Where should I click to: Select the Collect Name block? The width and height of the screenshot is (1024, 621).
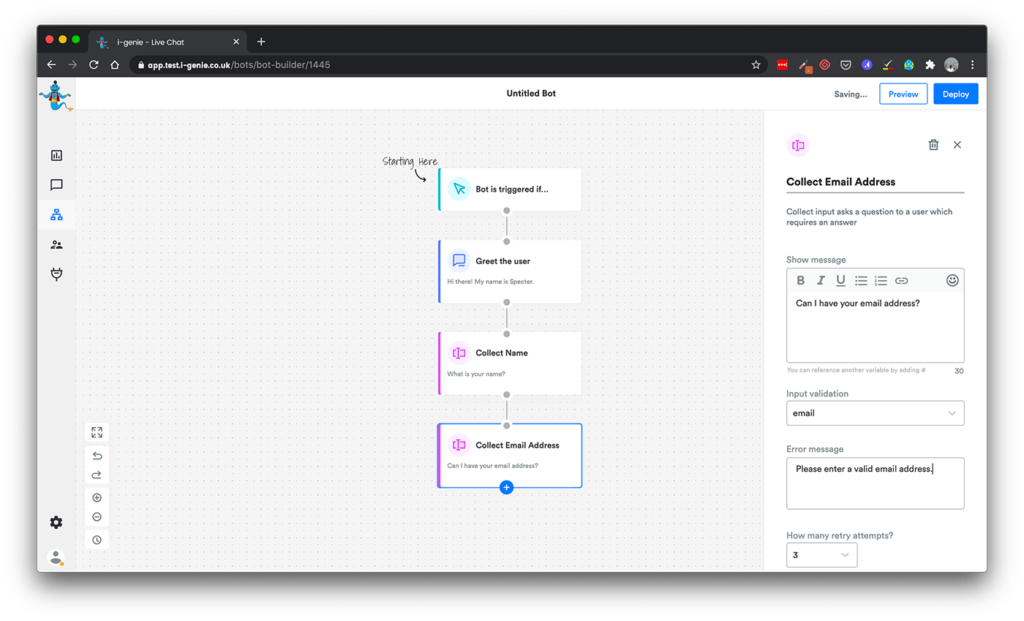(510, 362)
